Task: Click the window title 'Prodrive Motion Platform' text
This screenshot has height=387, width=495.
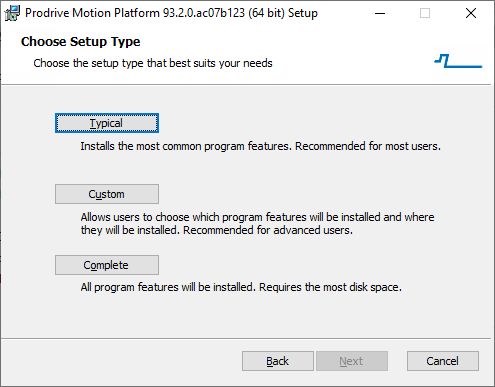Action: coord(171,13)
